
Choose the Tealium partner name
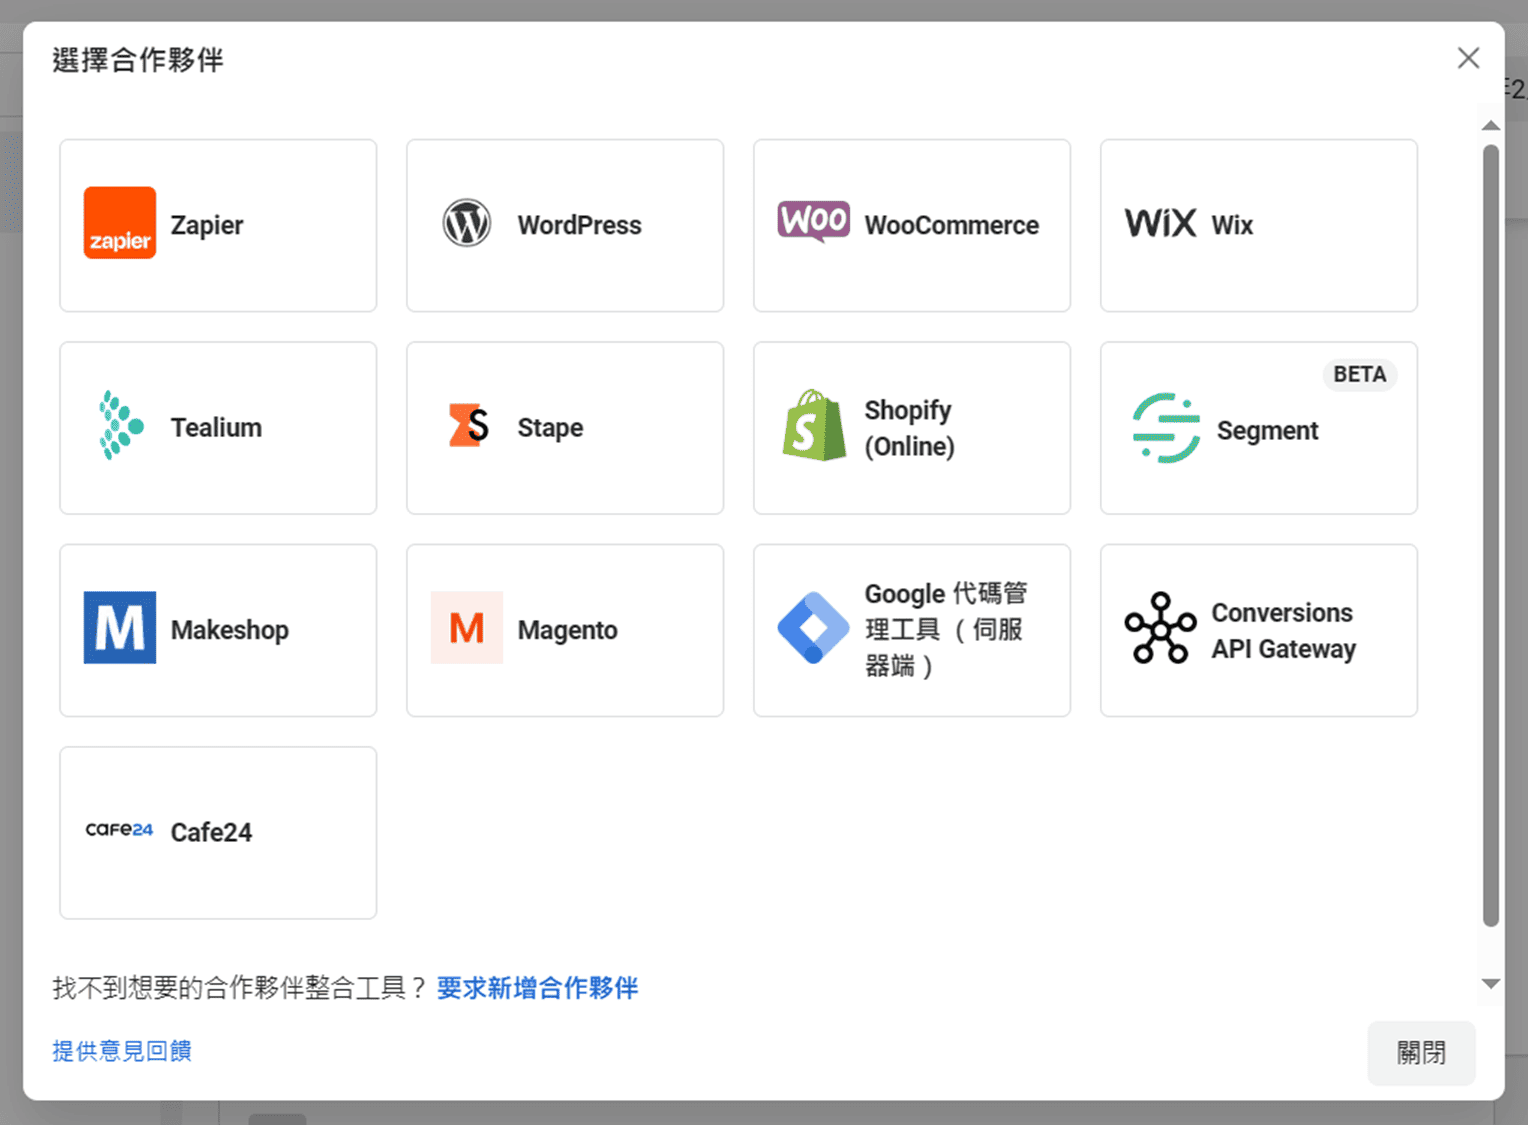click(x=216, y=427)
